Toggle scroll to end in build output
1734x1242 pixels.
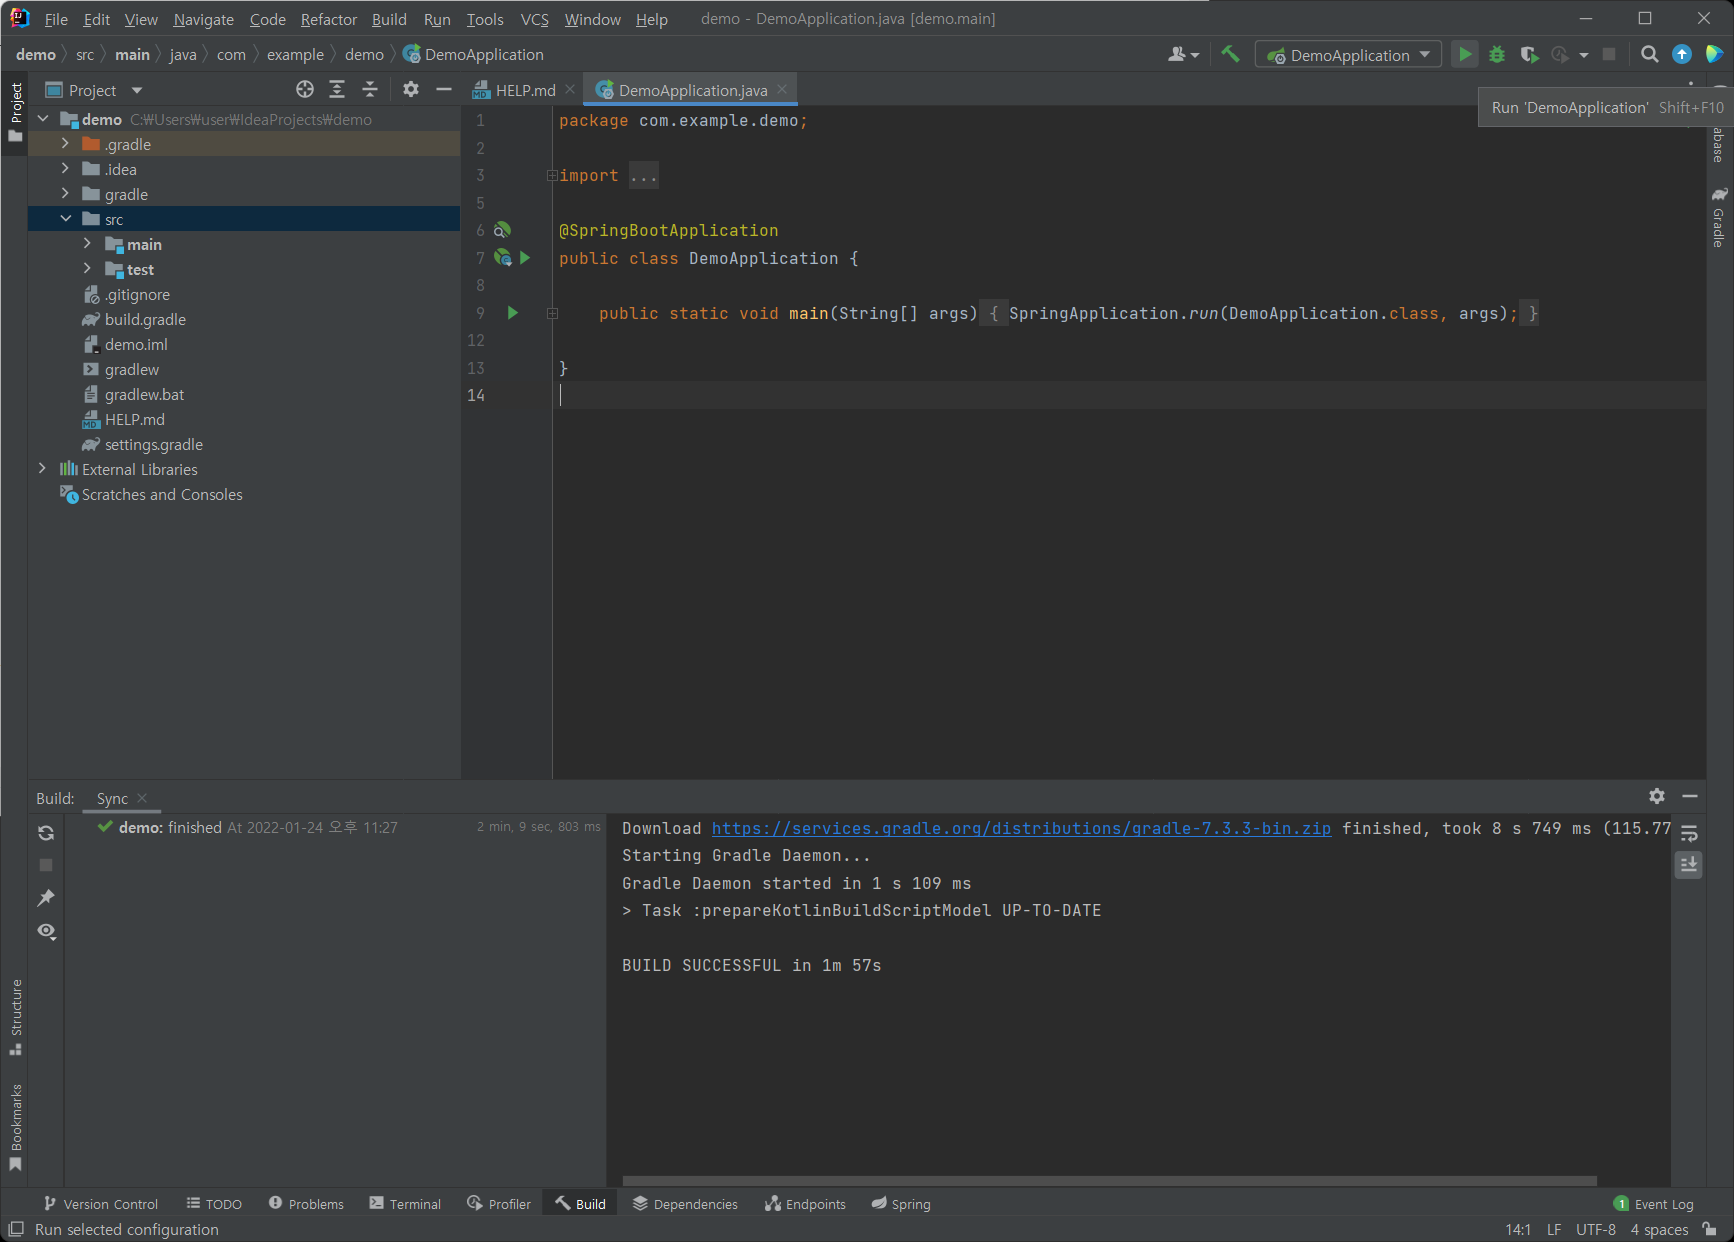pyautogui.click(x=1689, y=864)
